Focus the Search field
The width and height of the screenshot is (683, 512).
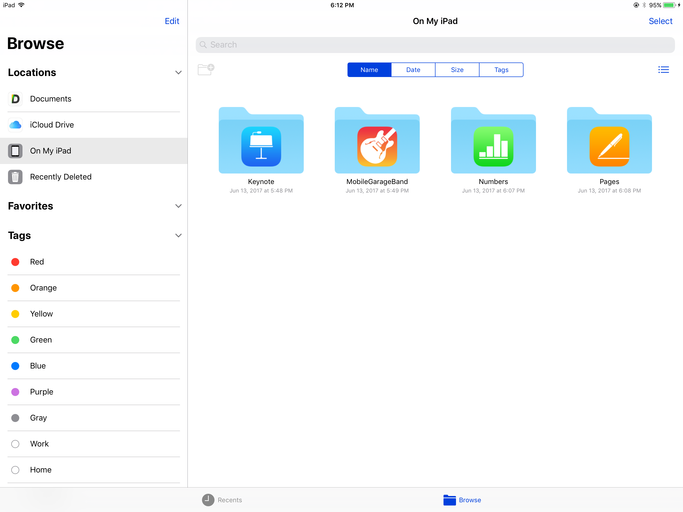pos(435,45)
